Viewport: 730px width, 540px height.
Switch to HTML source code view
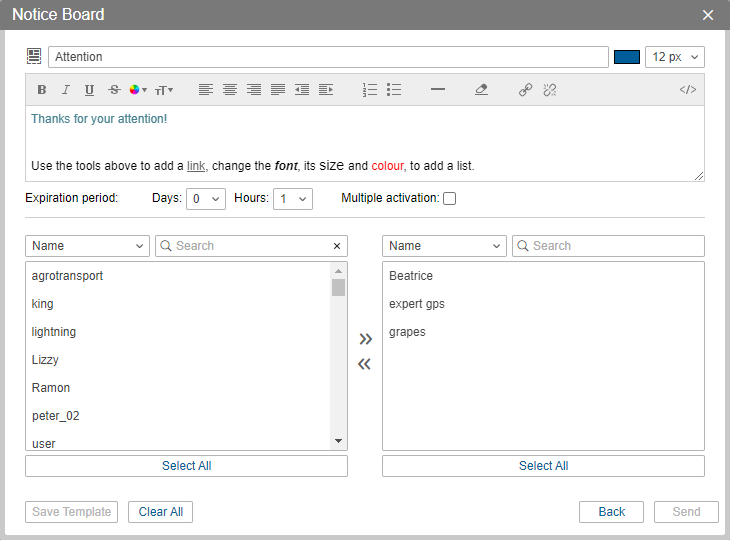coord(688,90)
